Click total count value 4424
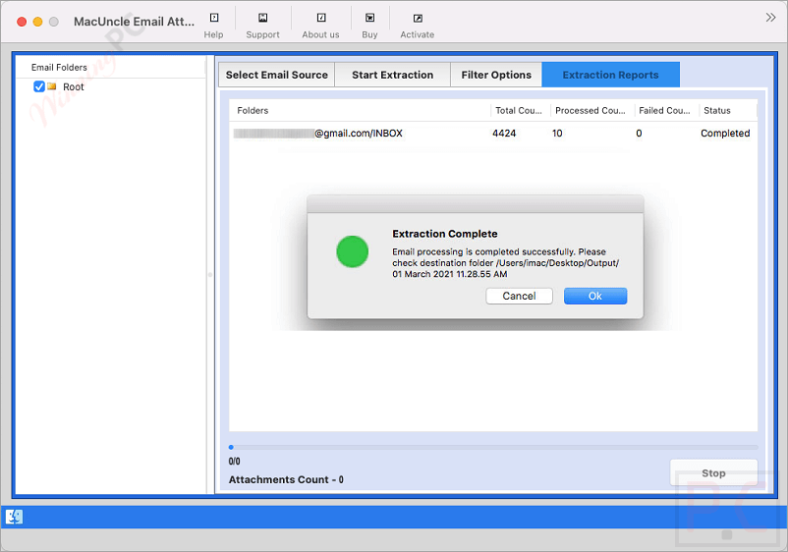 point(504,133)
